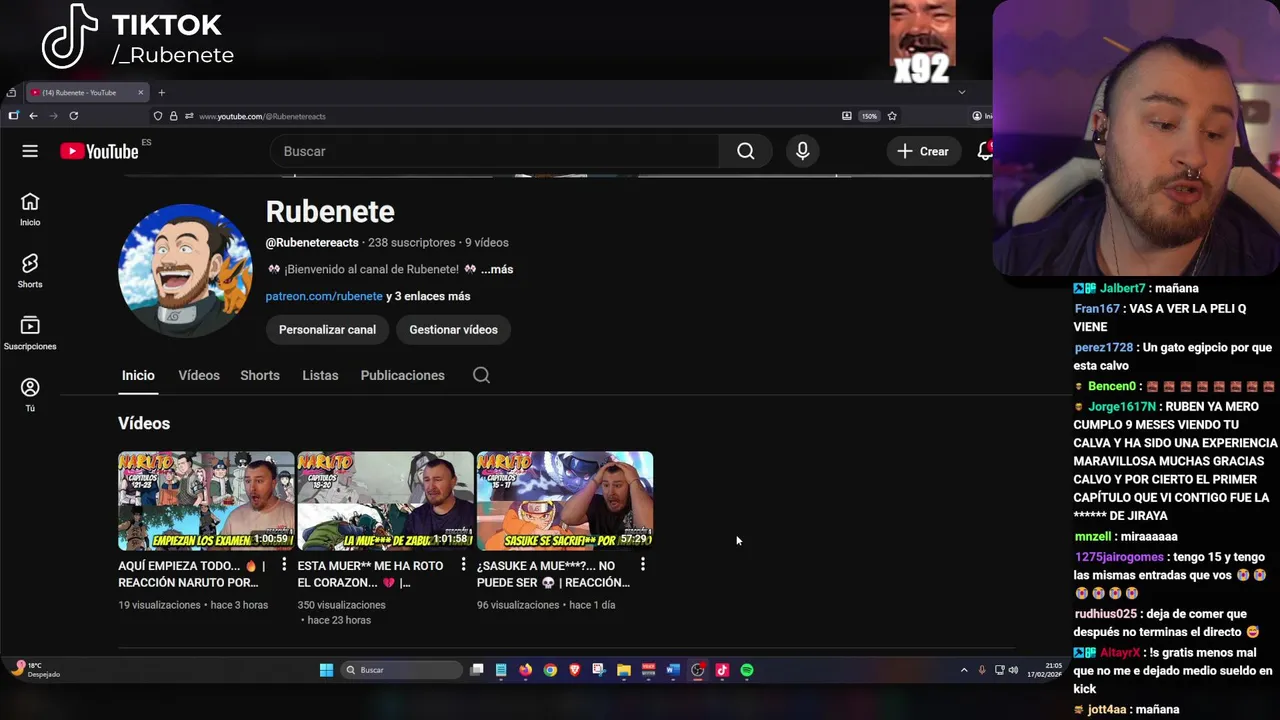Open Shorts in the sidebar
The image size is (1280, 720).
tap(30, 271)
